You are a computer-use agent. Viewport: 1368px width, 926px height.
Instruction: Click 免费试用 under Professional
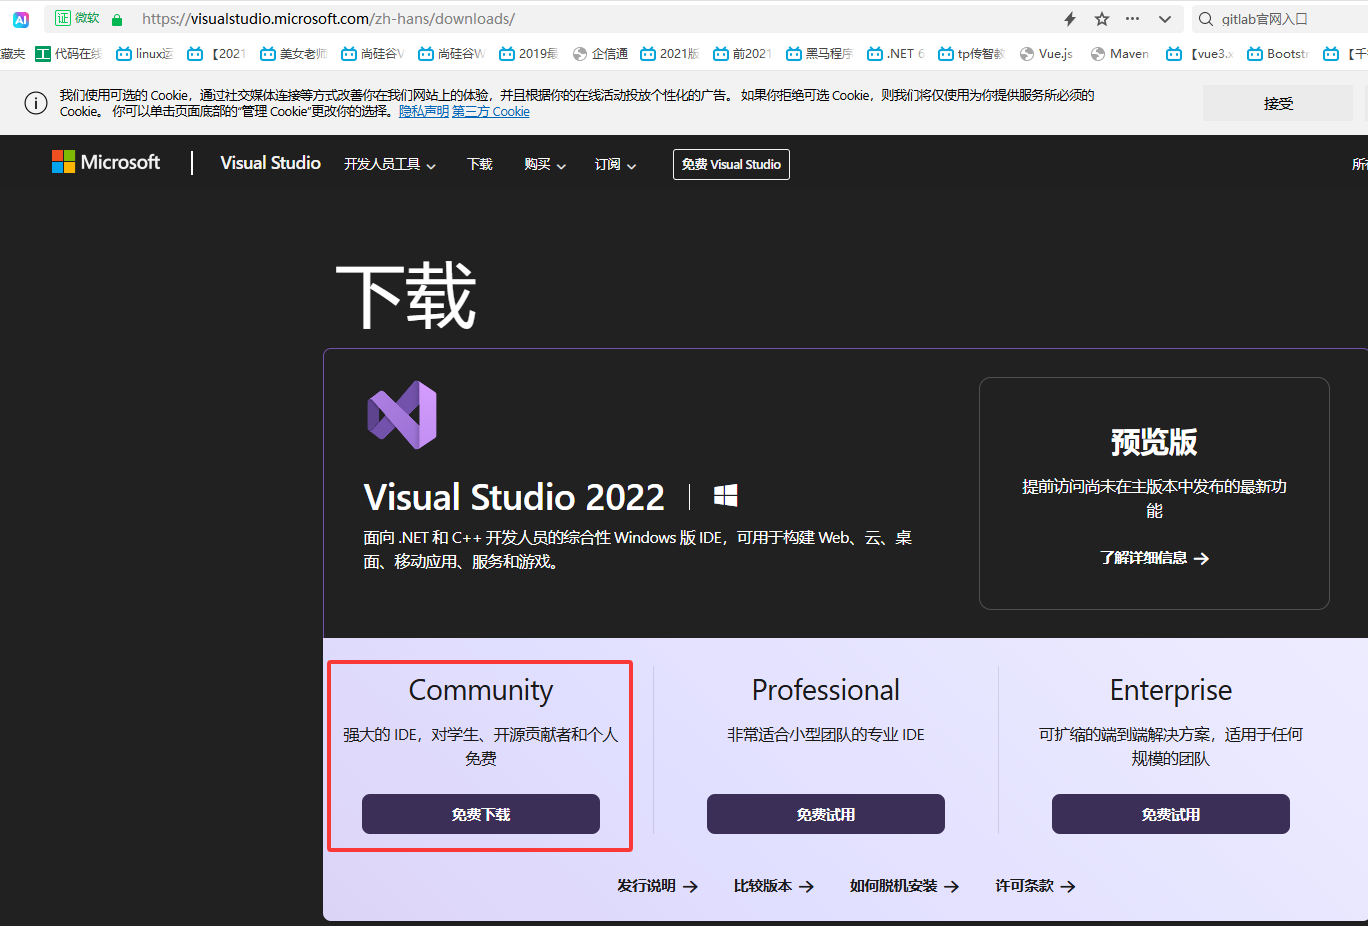click(x=826, y=814)
